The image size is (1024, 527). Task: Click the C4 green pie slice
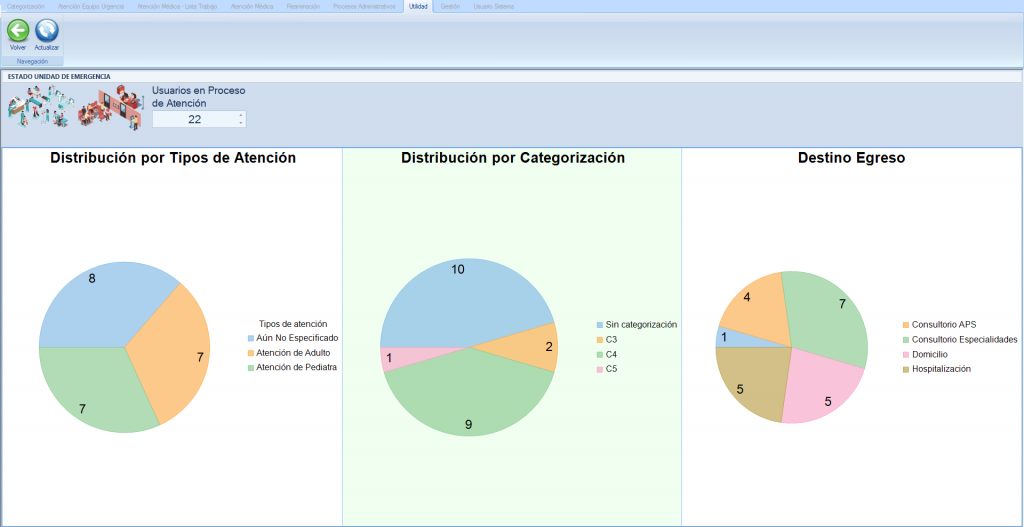[470, 395]
